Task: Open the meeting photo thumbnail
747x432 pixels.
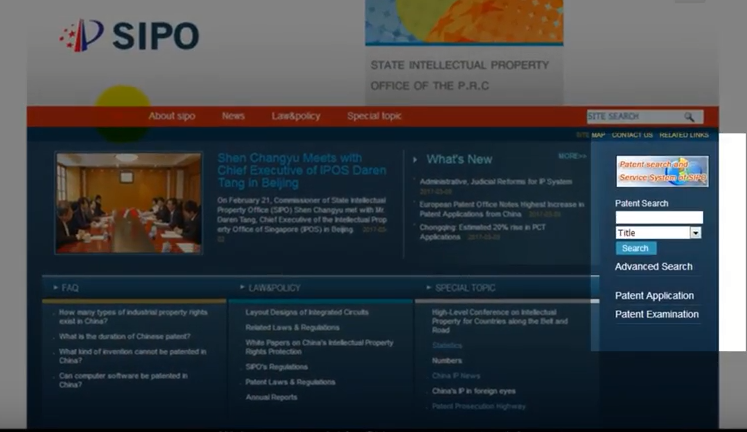Action: (x=128, y=202)
